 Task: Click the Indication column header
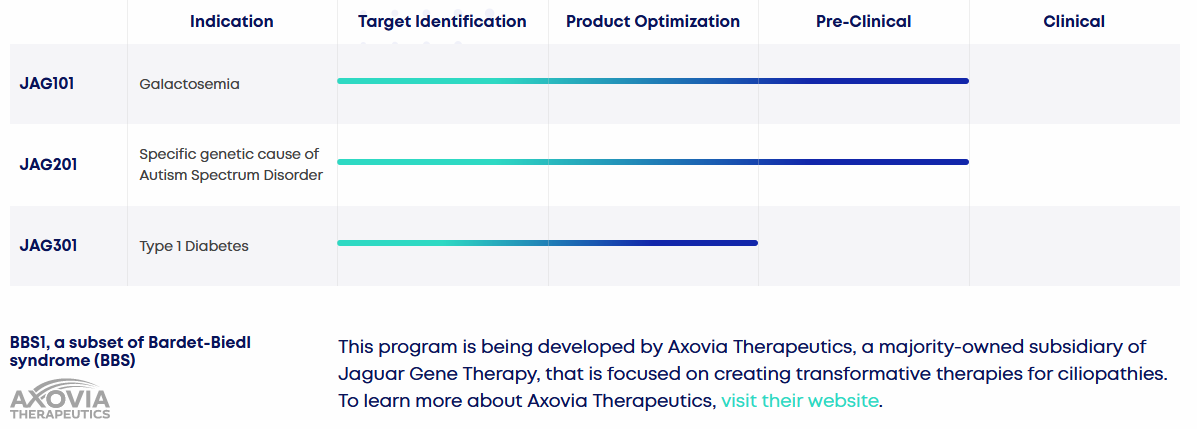pyautogui.click(x=231, y=21)
